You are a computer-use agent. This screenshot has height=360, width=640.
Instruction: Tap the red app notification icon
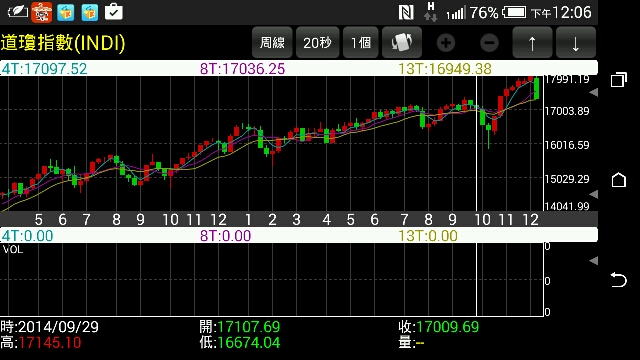point(42,13)
